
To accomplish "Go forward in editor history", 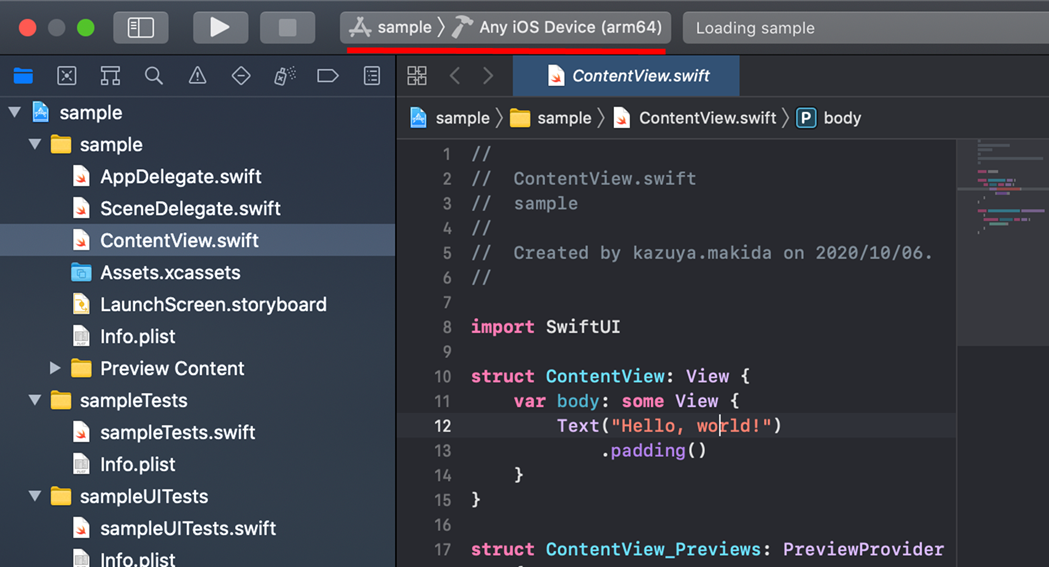I will [x=488, y=76].
